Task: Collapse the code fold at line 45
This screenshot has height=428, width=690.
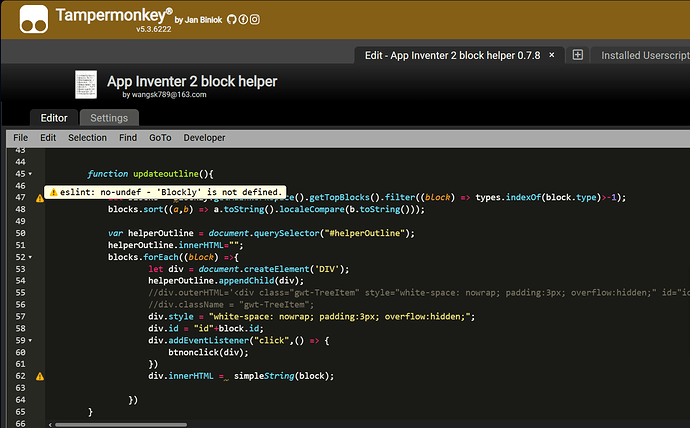Action: [x=31, y=173]
